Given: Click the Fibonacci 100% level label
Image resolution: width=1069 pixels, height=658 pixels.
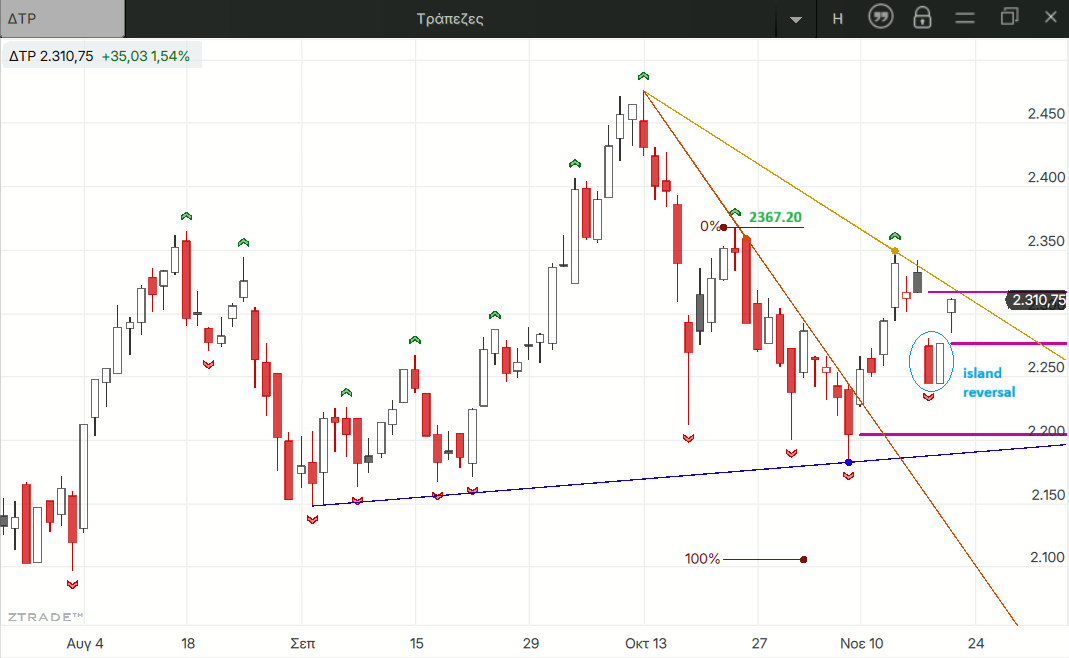Looking at the screenshot, I should coord(702,559).
